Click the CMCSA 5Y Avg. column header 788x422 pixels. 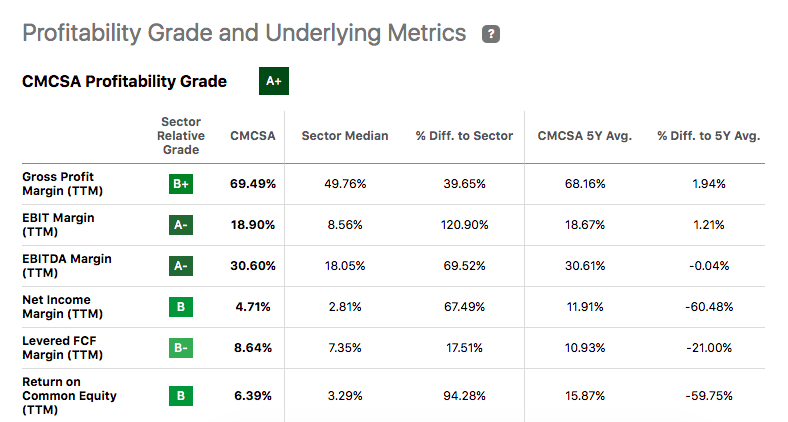pyautogui.click(x=584, y=136)
